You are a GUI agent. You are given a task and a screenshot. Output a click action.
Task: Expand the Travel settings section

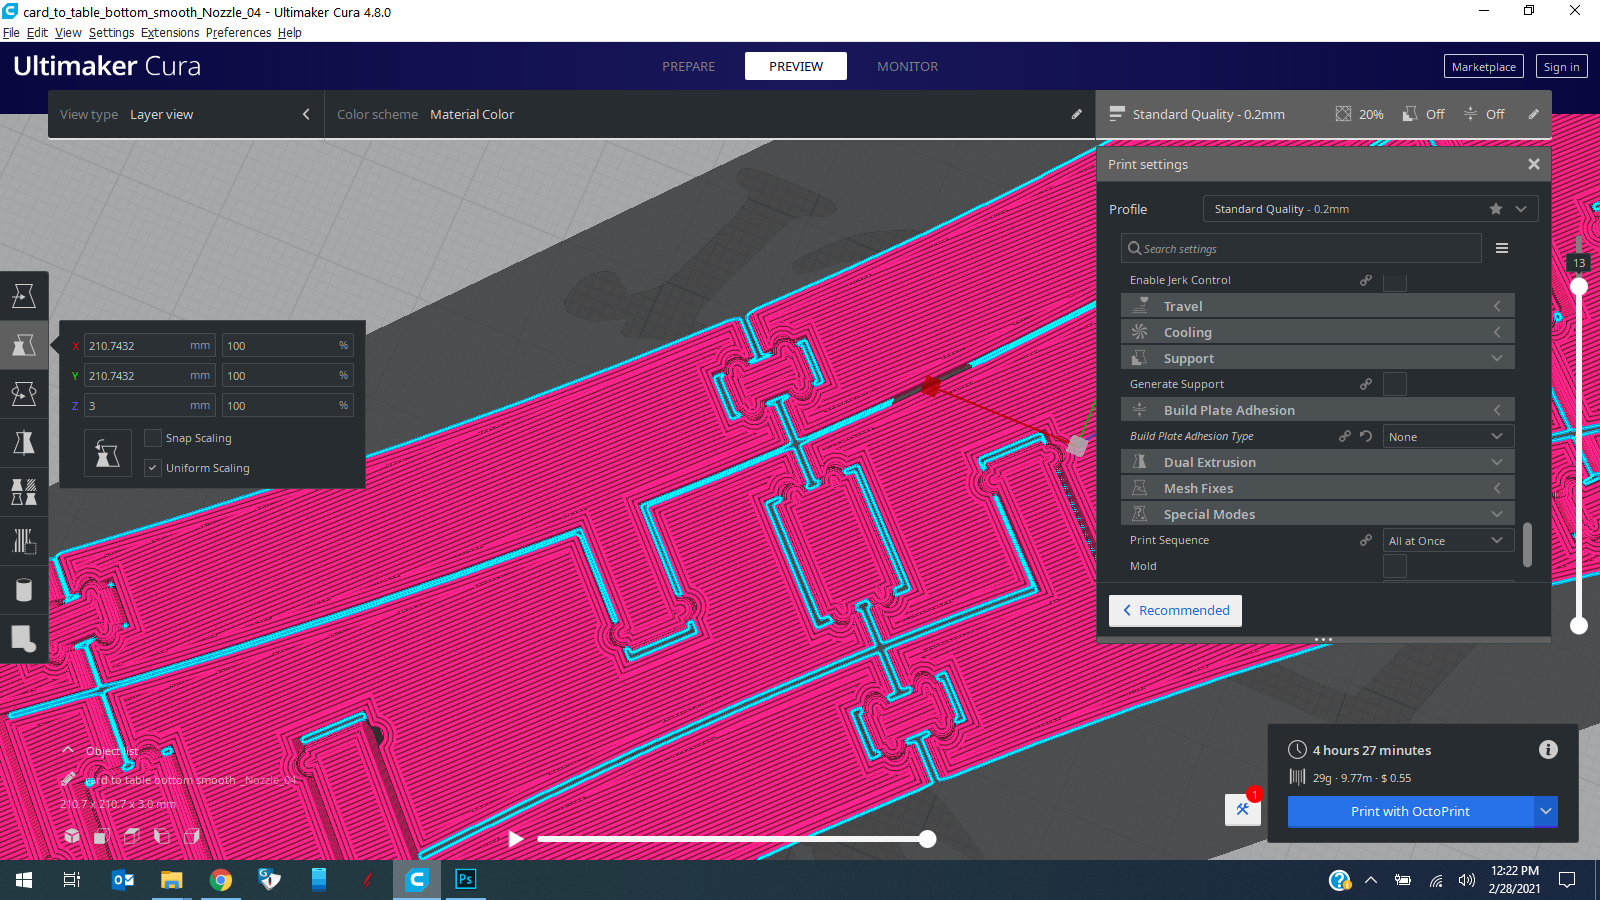tap(1318, 306)
